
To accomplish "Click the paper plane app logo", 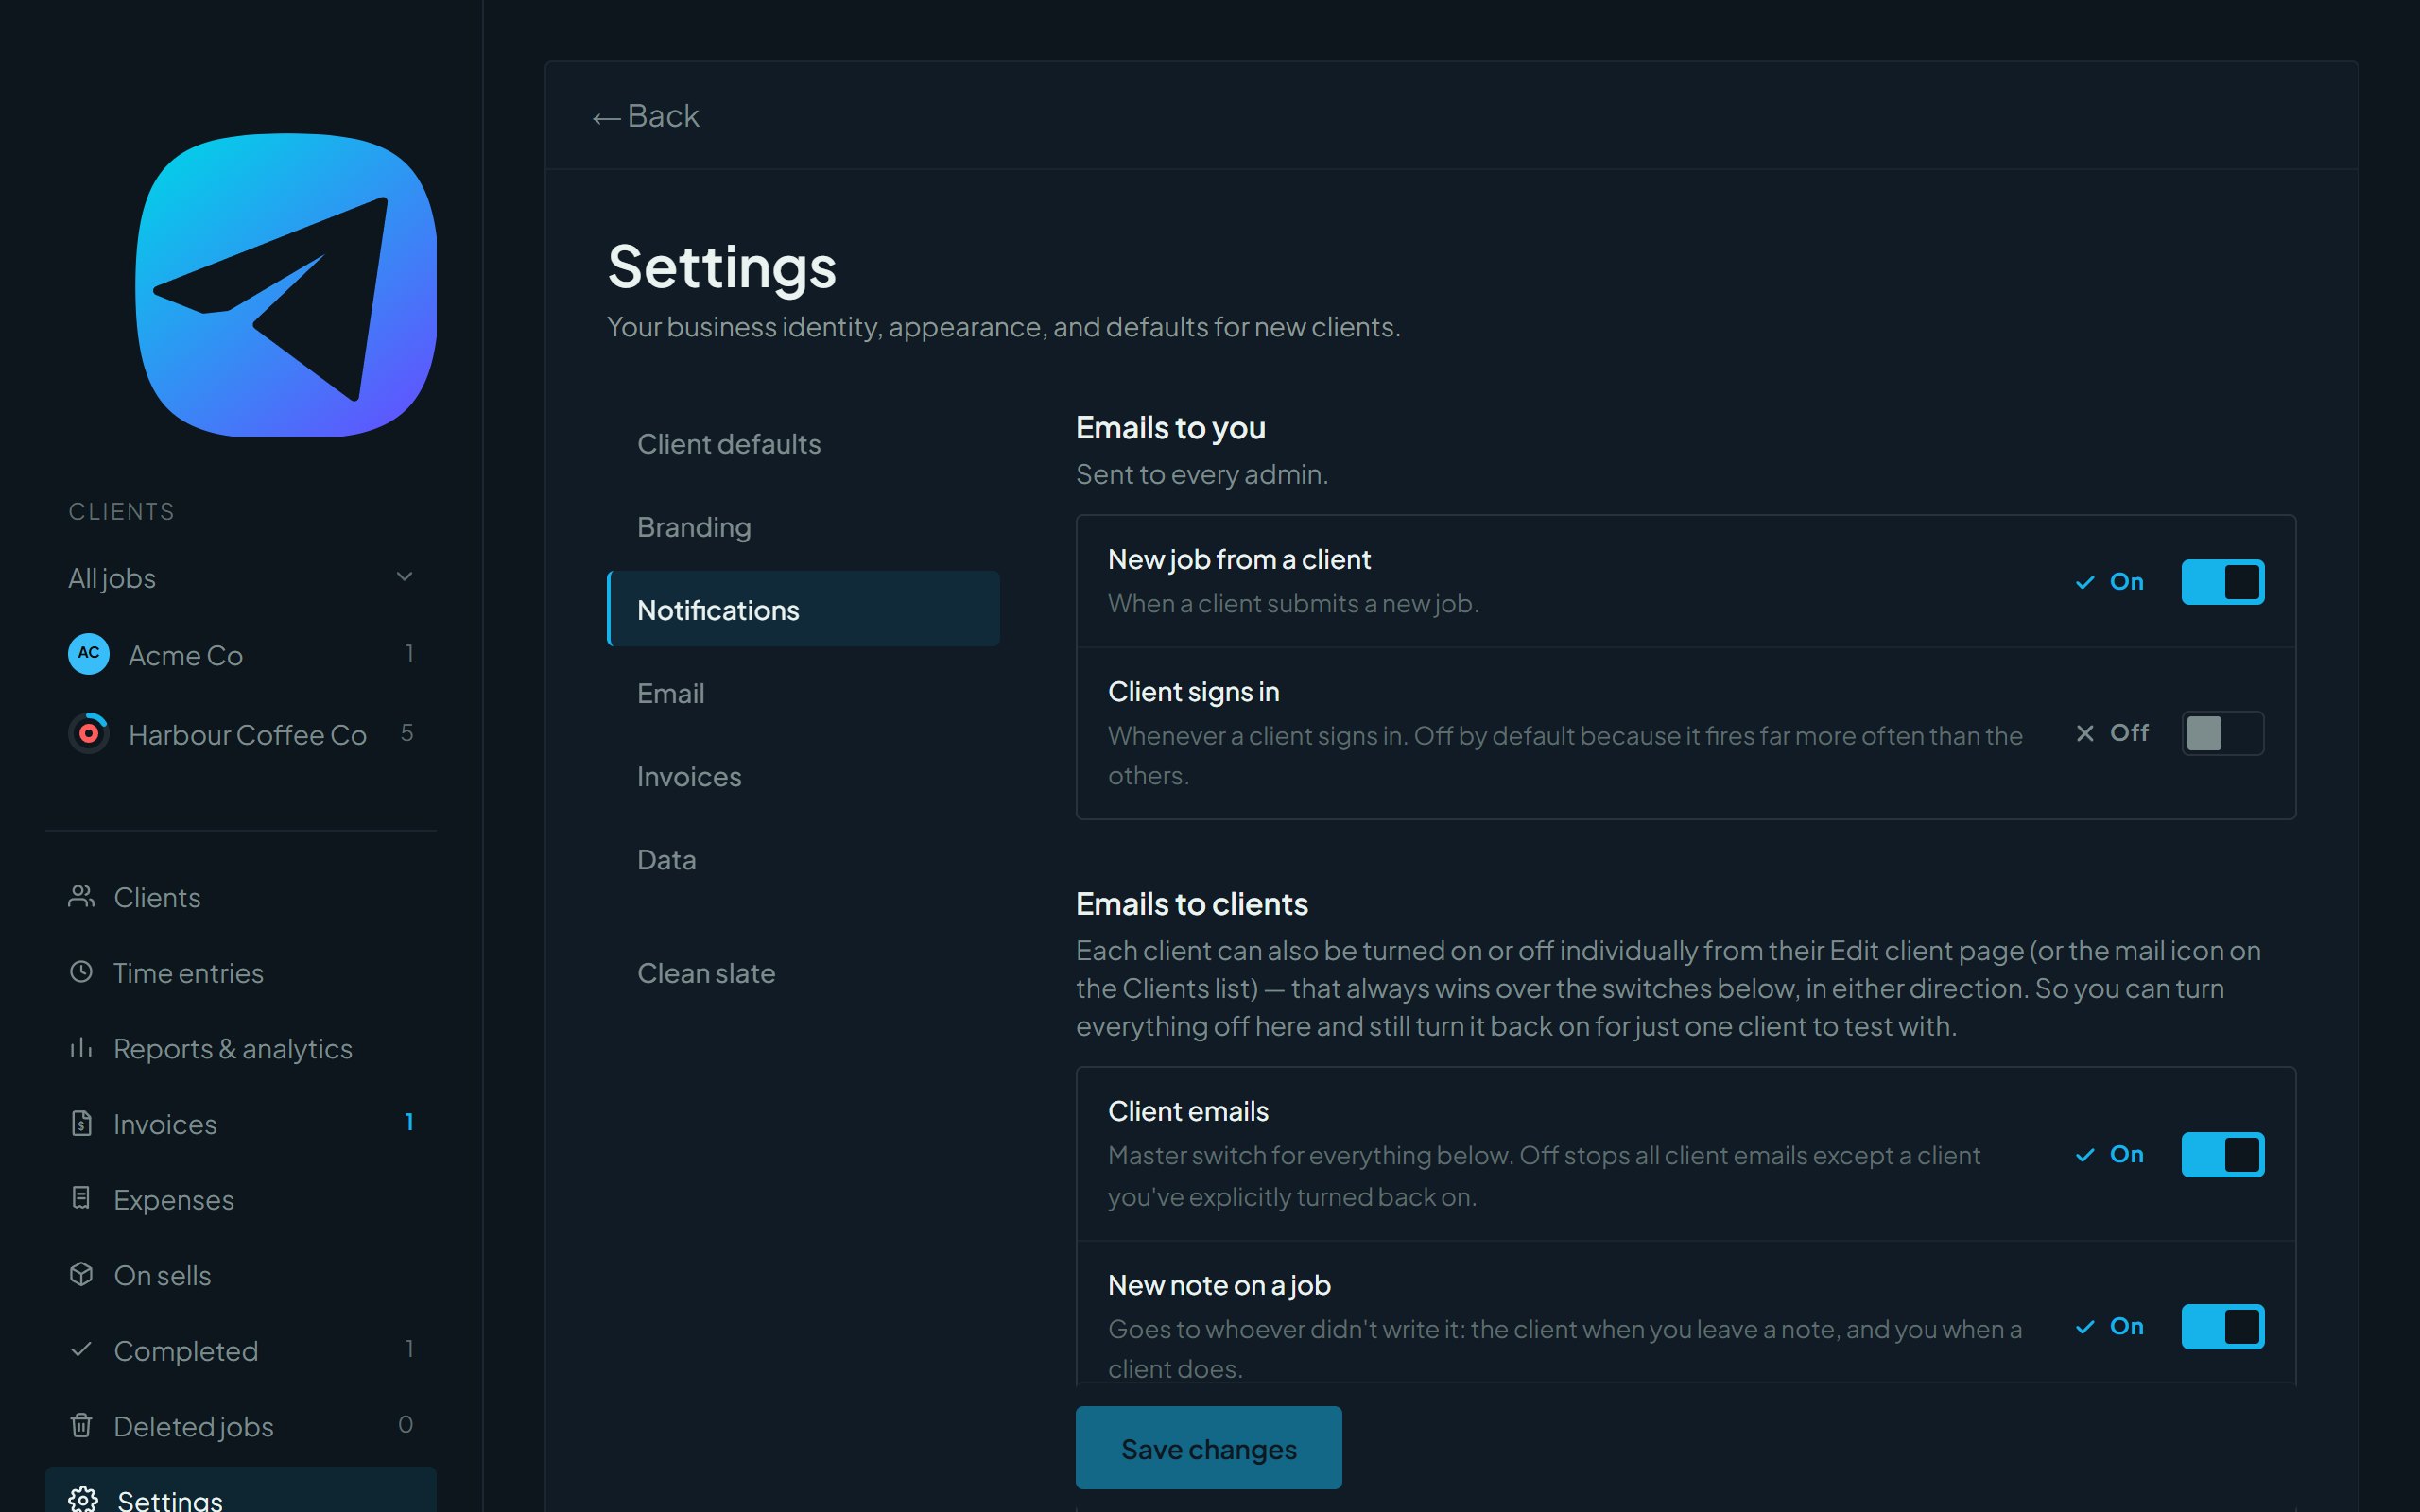I will [286, 285].
